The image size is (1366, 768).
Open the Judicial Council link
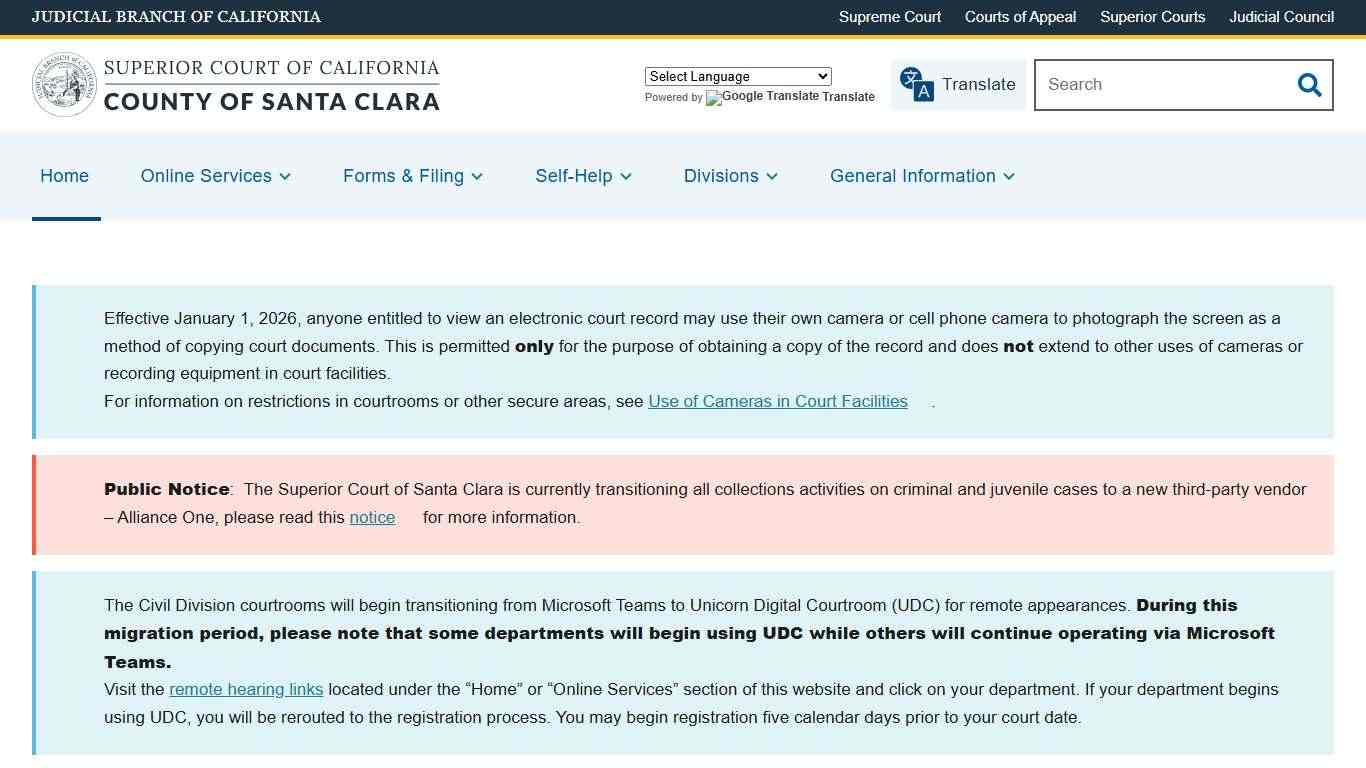(1281, 17)
